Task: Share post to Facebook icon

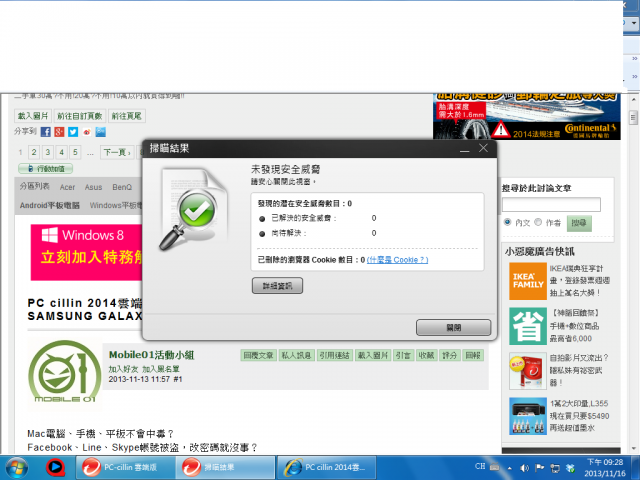Action: 46,132
